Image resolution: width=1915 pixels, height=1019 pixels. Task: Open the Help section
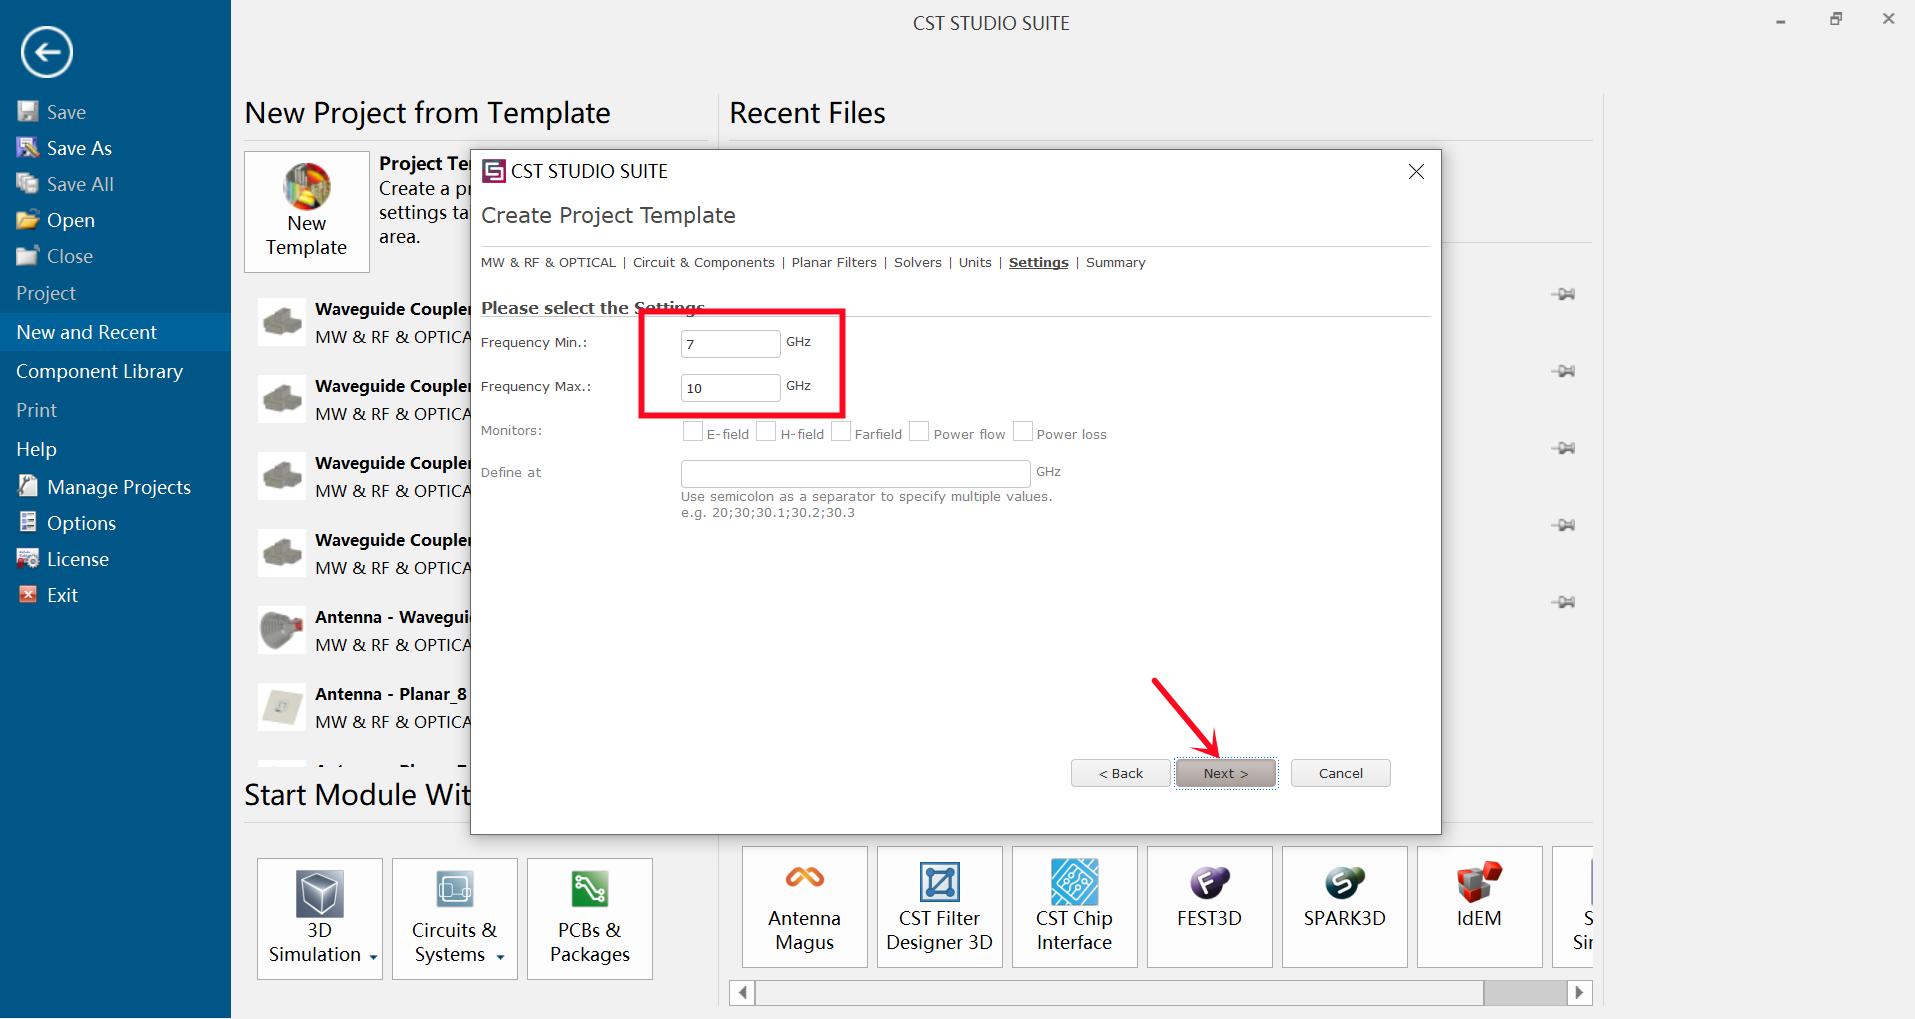[x=115, y=449]
